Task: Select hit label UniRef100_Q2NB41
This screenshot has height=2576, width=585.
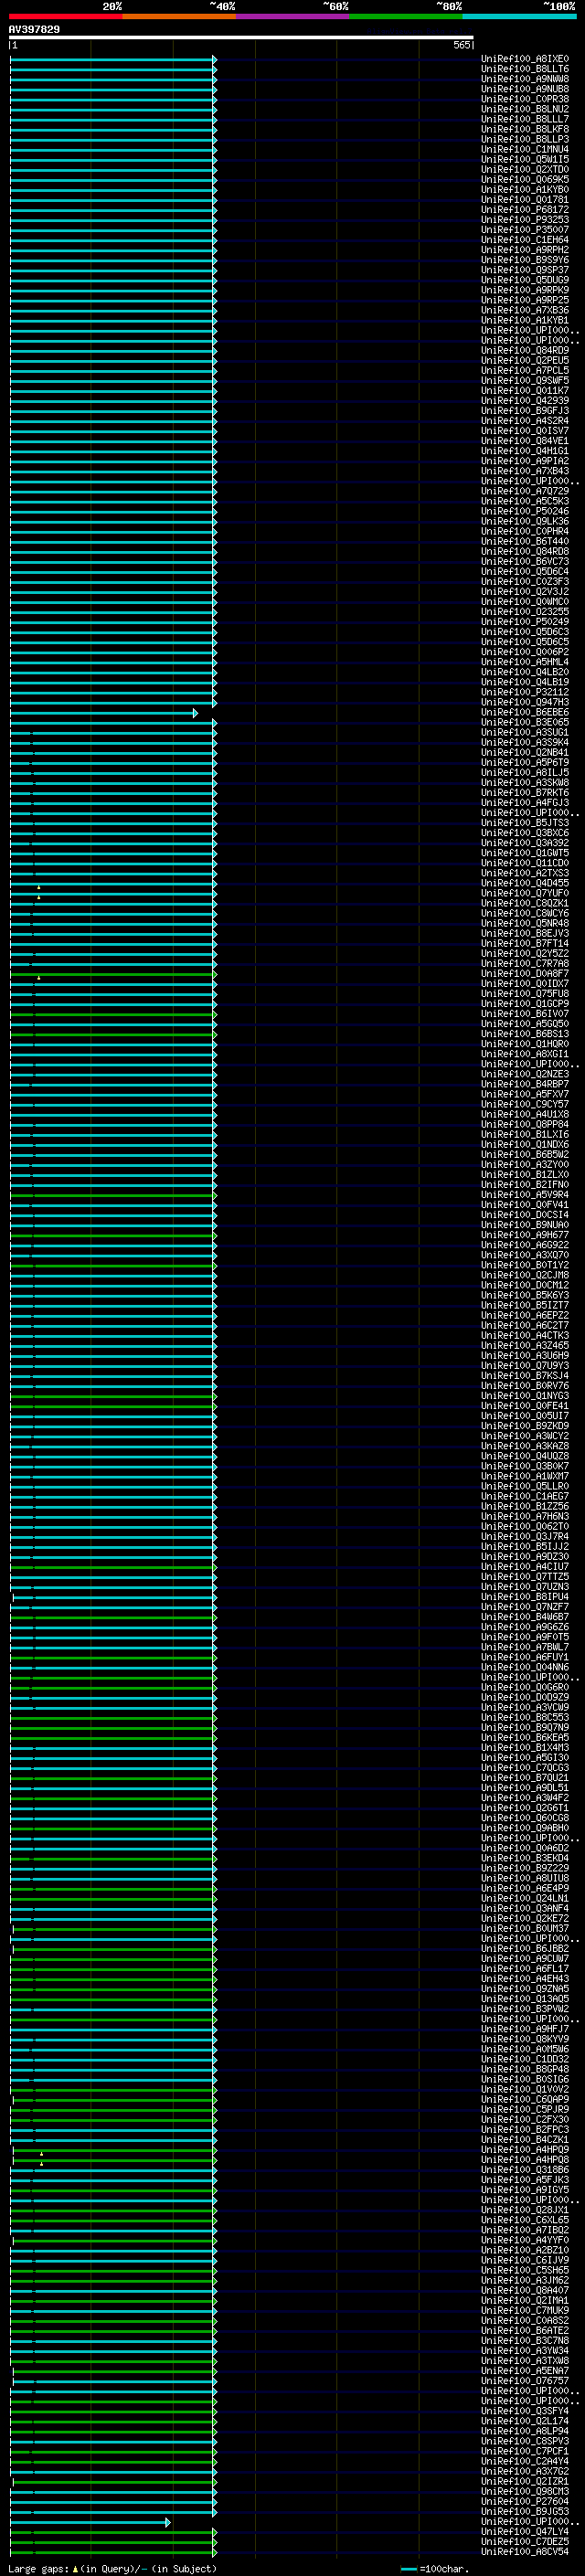Action: click(525, 752)
